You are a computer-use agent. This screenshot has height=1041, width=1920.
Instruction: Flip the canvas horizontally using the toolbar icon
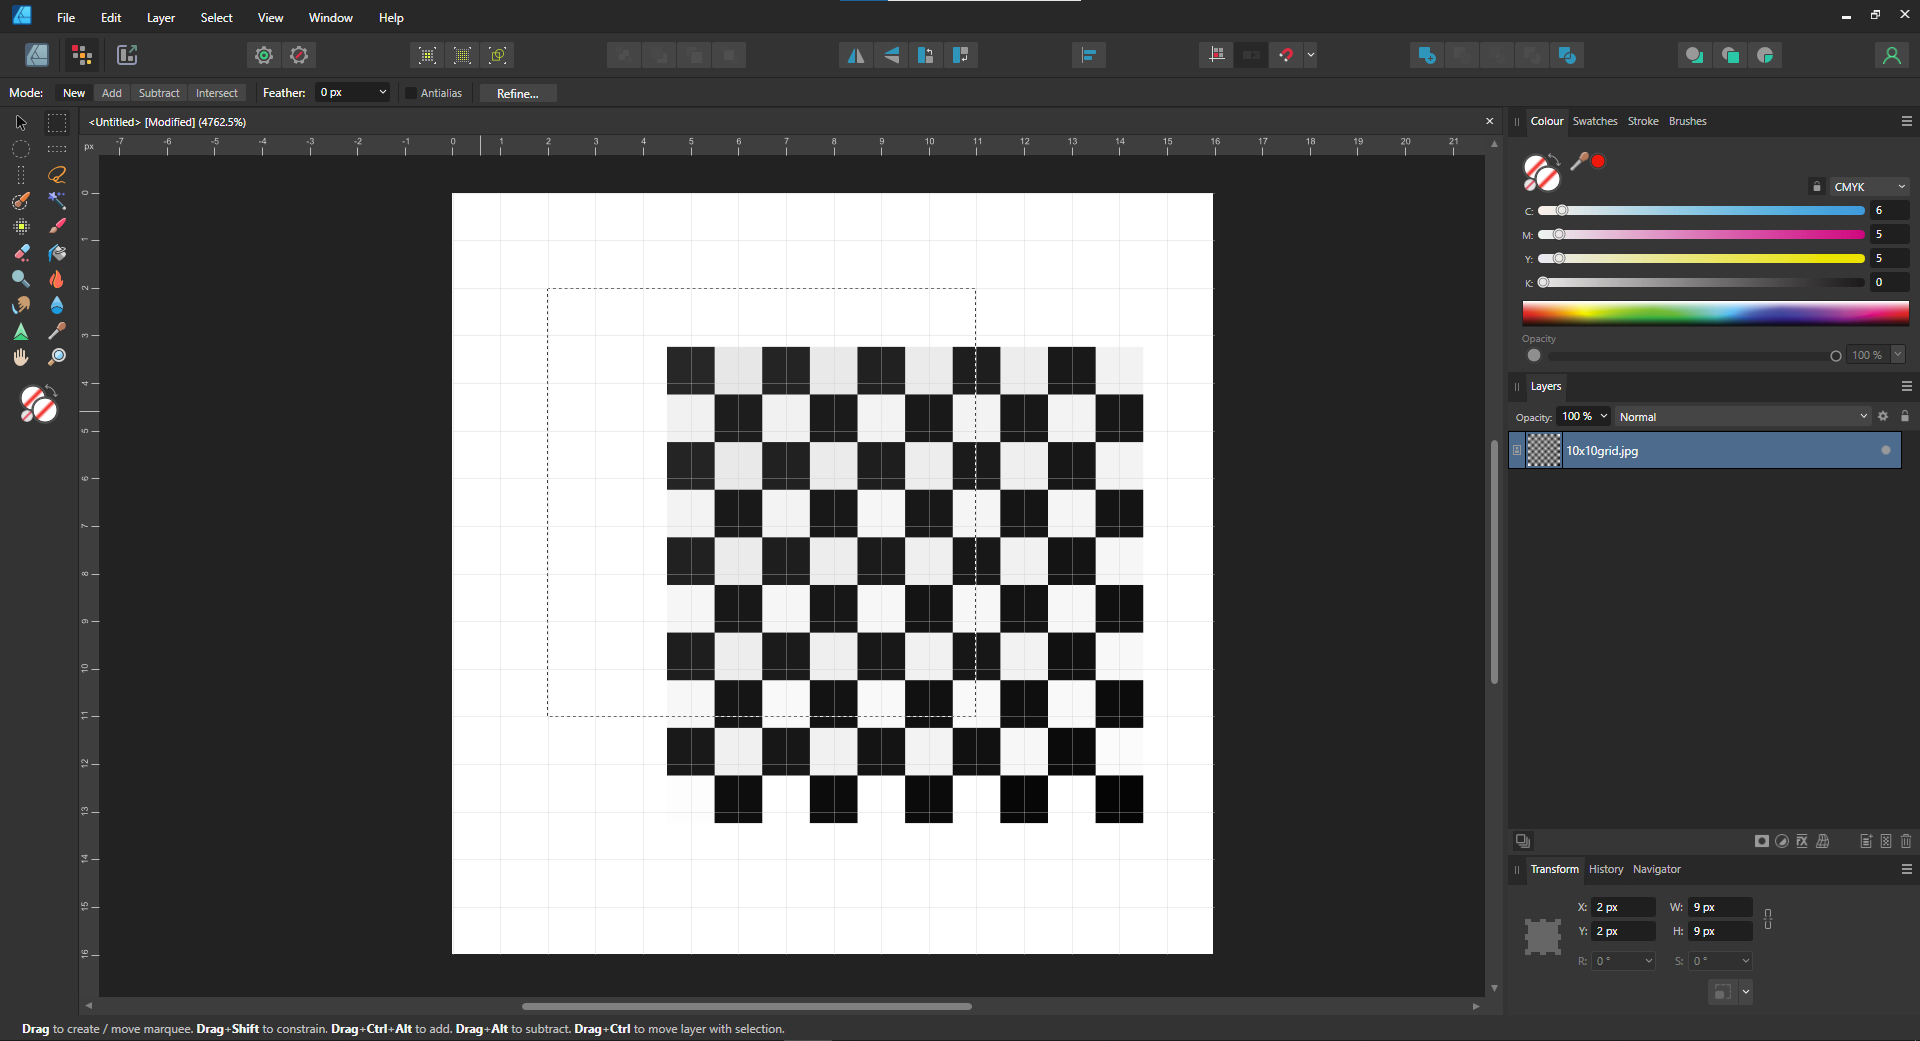point(855,55)
